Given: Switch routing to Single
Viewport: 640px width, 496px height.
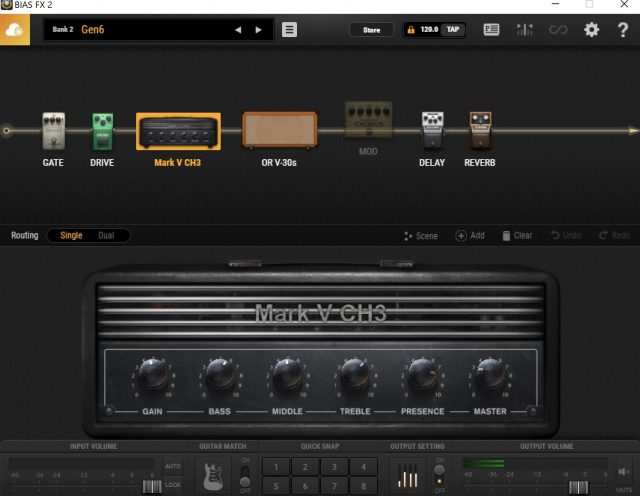Looking at the screenshot, I should coord(71,236).
